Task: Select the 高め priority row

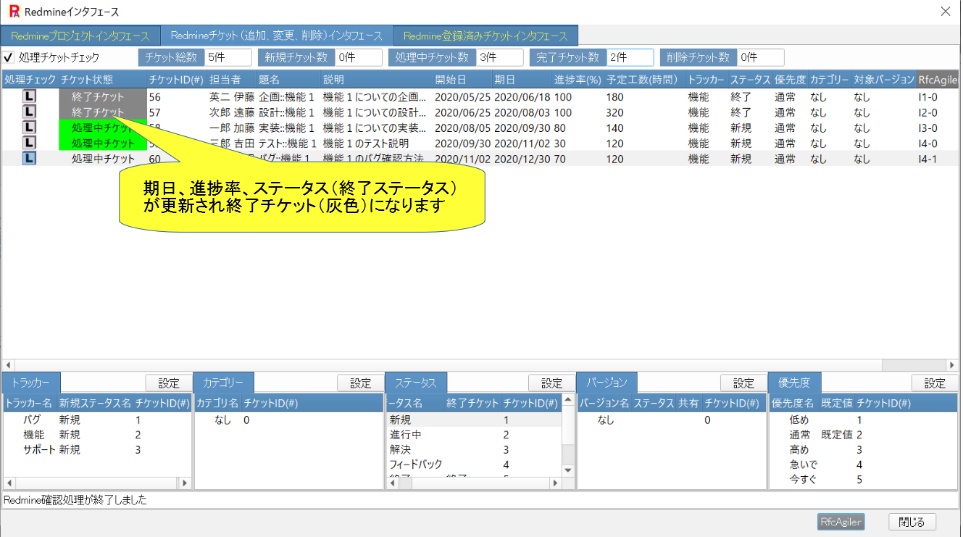Action: (x=863, y=449)
